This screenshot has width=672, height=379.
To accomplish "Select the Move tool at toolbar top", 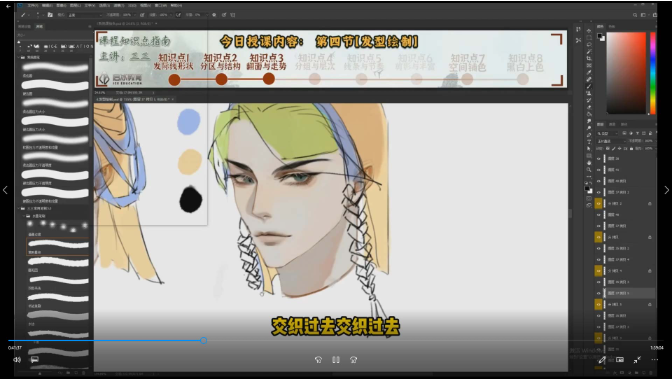I will click(589, 31).
